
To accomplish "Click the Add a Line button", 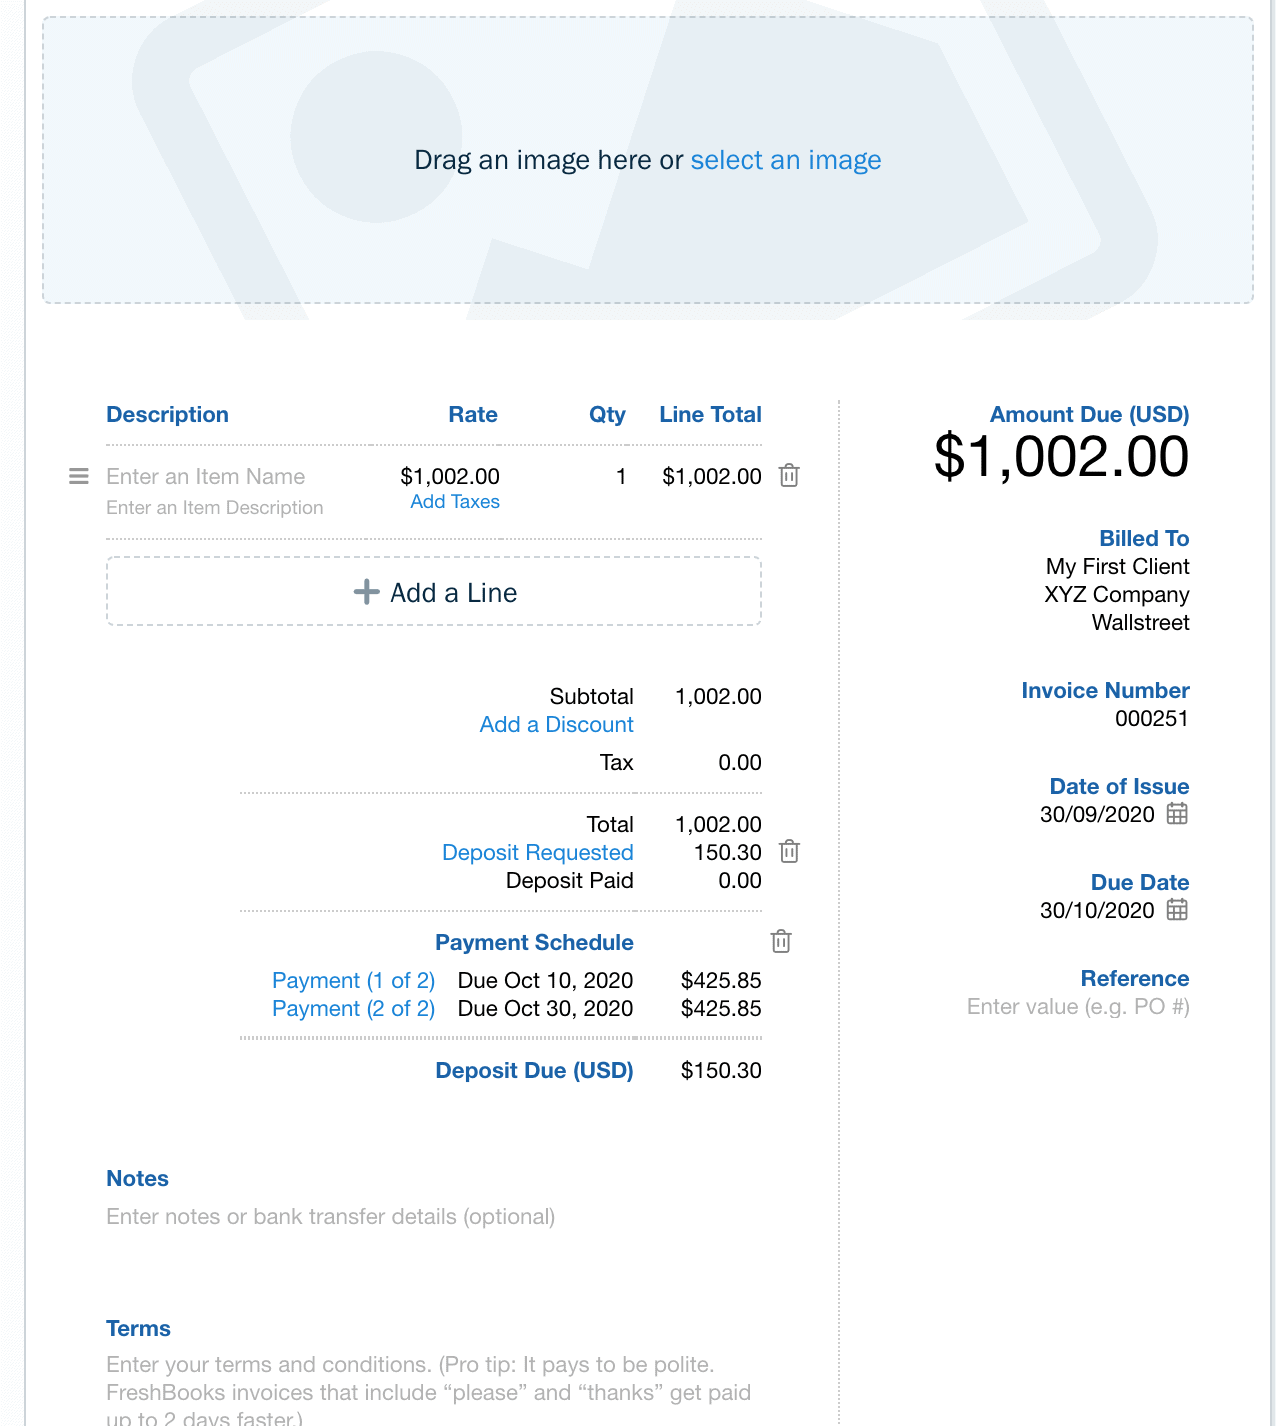I will point(434,592).
